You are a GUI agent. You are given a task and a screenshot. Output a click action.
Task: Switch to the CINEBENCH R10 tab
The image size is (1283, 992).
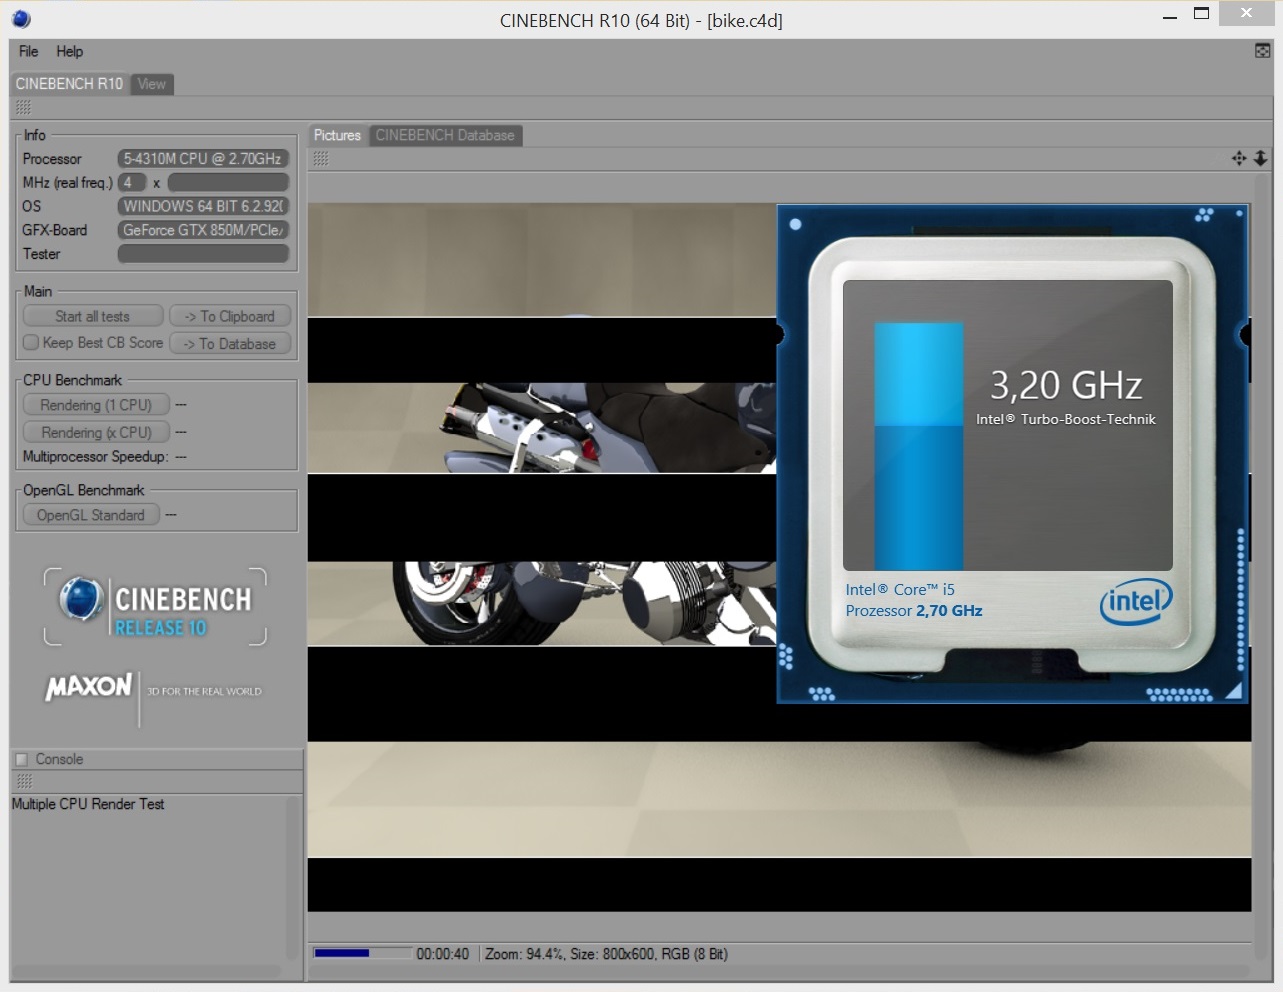click(x=69, y=84)
